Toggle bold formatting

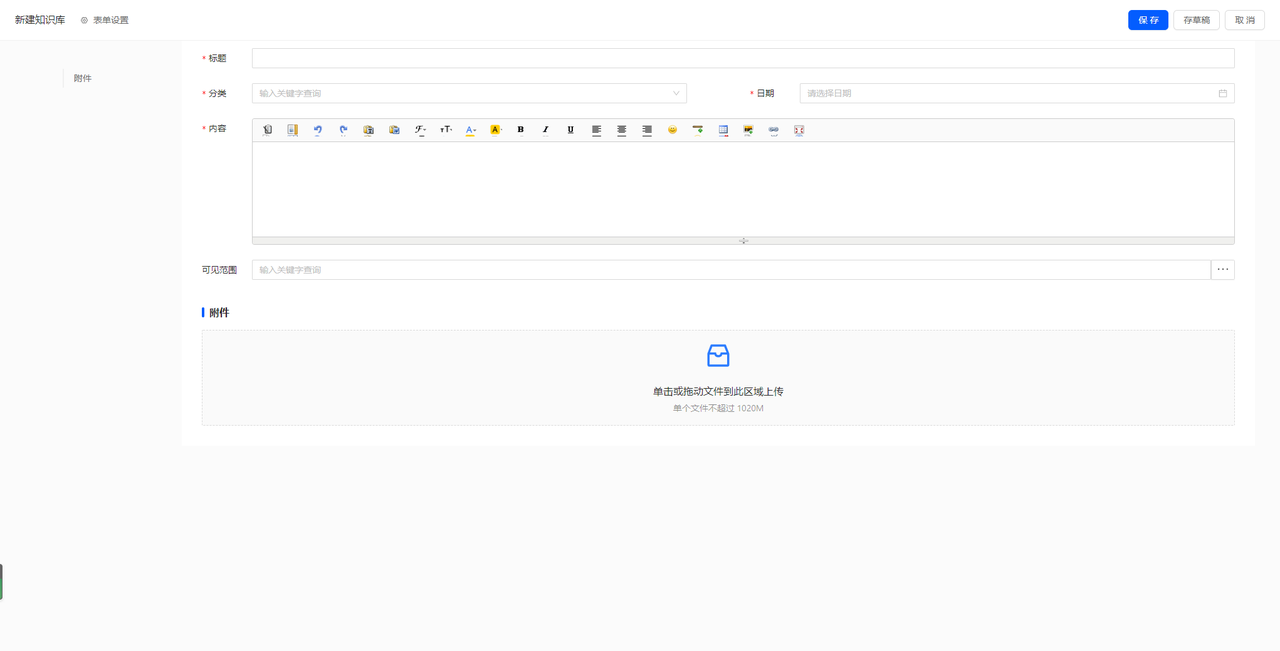(x=520, y=130)
